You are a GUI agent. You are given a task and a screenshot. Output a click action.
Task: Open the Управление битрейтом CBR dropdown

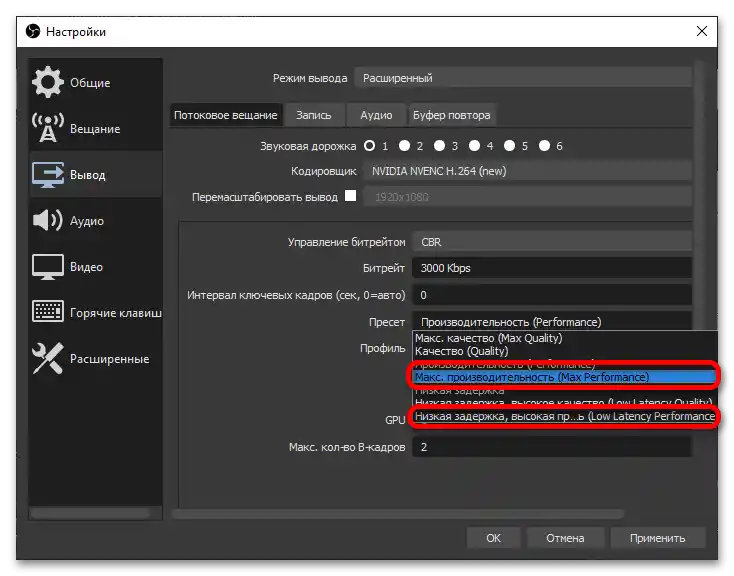pos(552,242)
